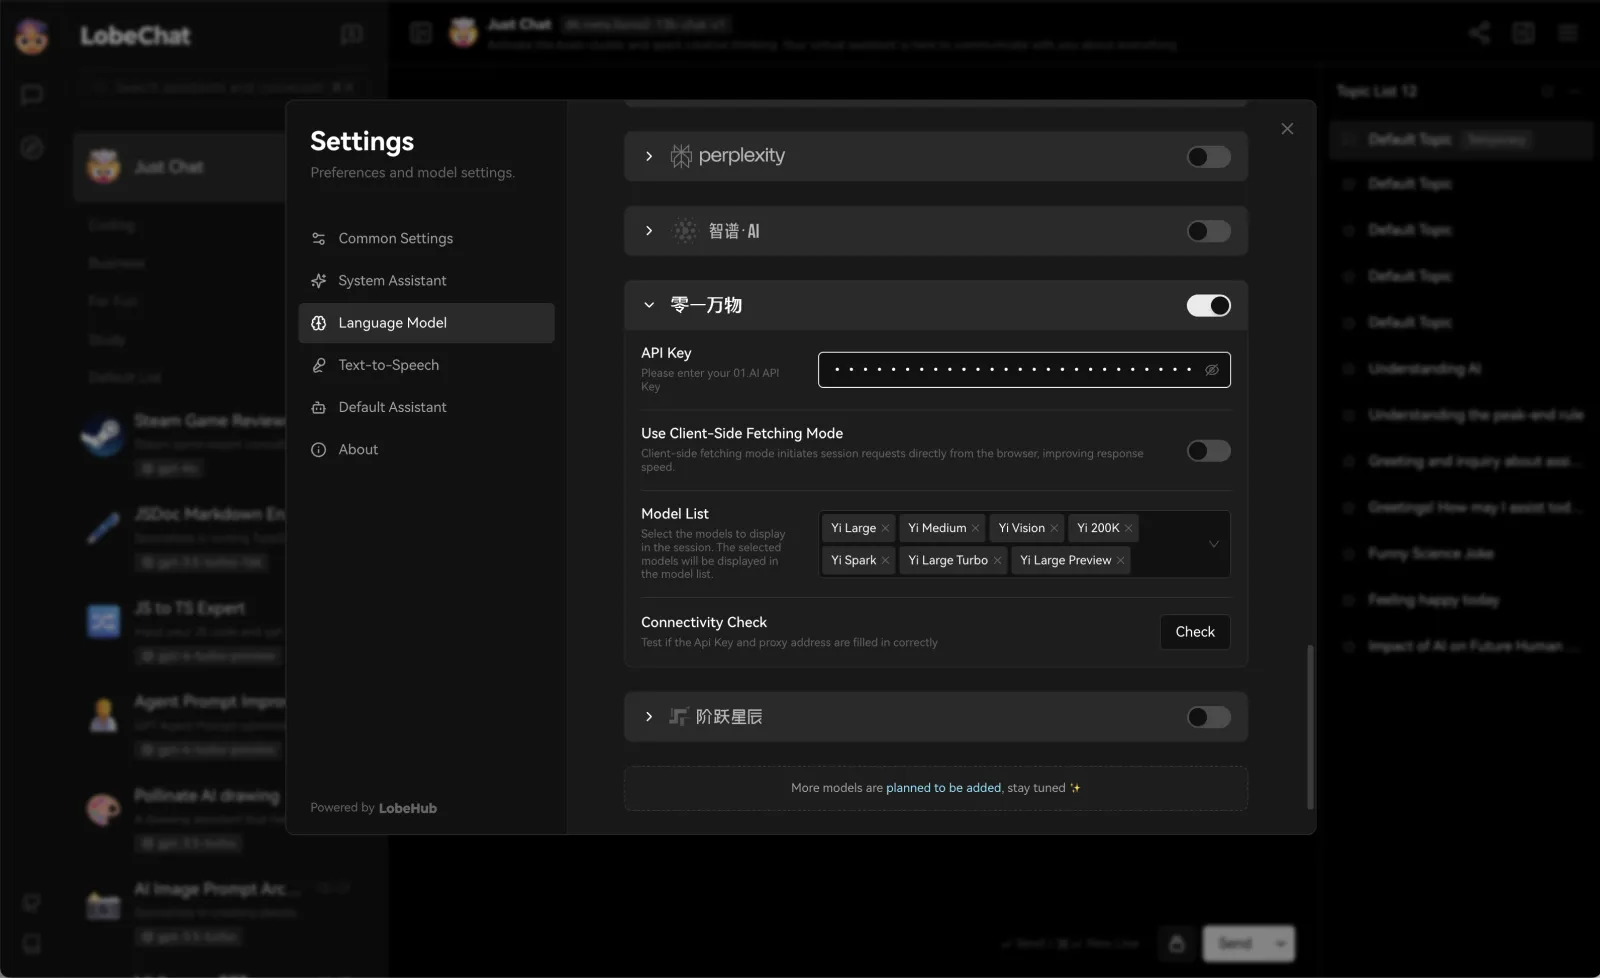Open the Model List dropdown arrow
The width and height of the screenshot is (1600, 978).
click(1213, 544)
